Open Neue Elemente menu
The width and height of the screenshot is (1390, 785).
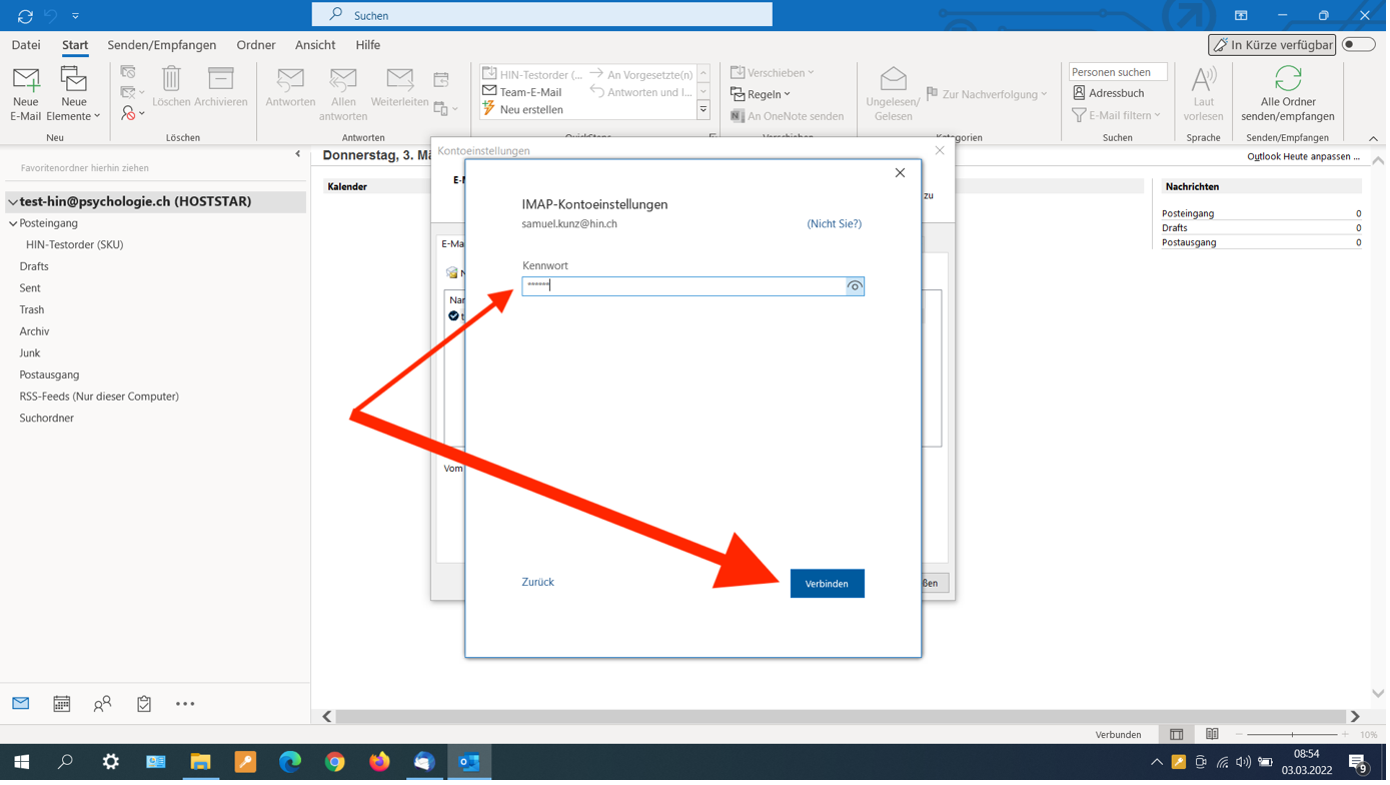pos(74,95)
